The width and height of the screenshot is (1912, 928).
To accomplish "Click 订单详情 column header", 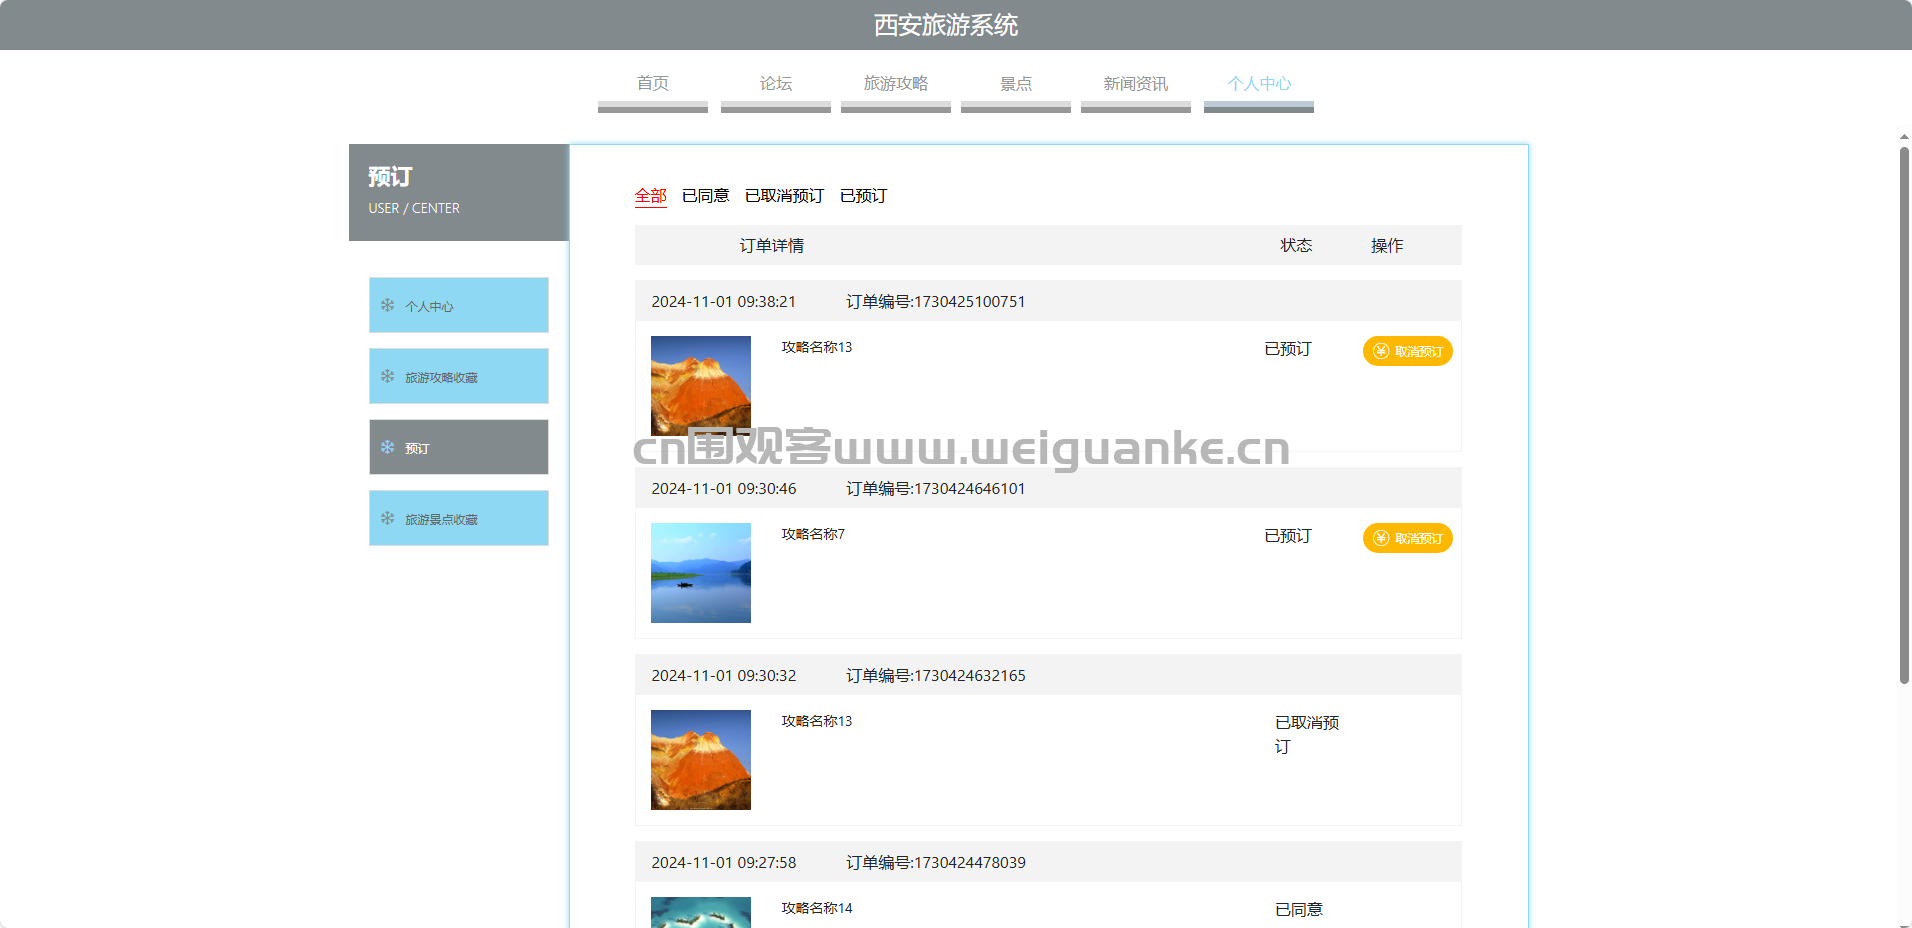I will click(x=772, y=246).
